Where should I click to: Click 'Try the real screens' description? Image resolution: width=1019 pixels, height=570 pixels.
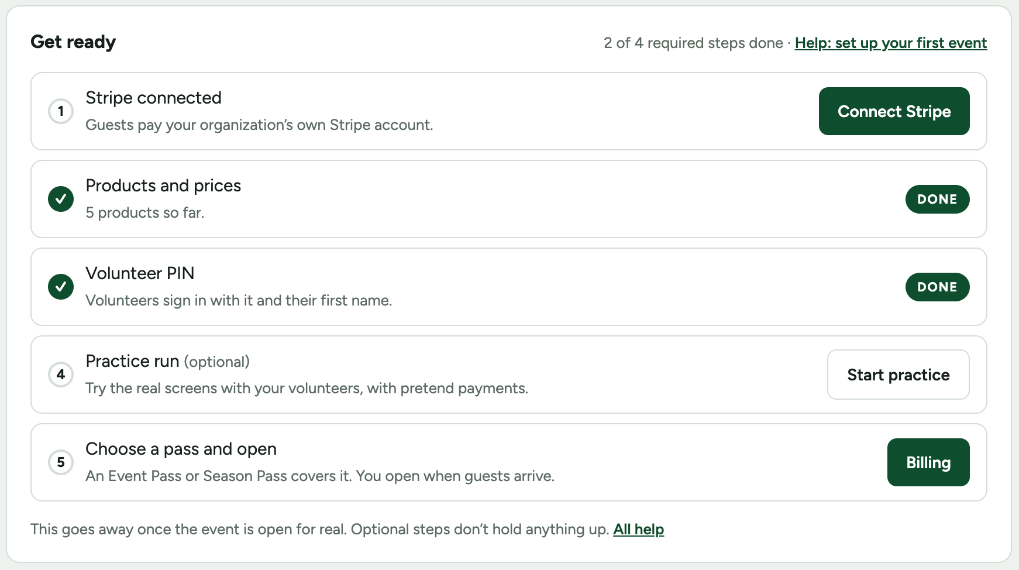(x=307, y=388)
